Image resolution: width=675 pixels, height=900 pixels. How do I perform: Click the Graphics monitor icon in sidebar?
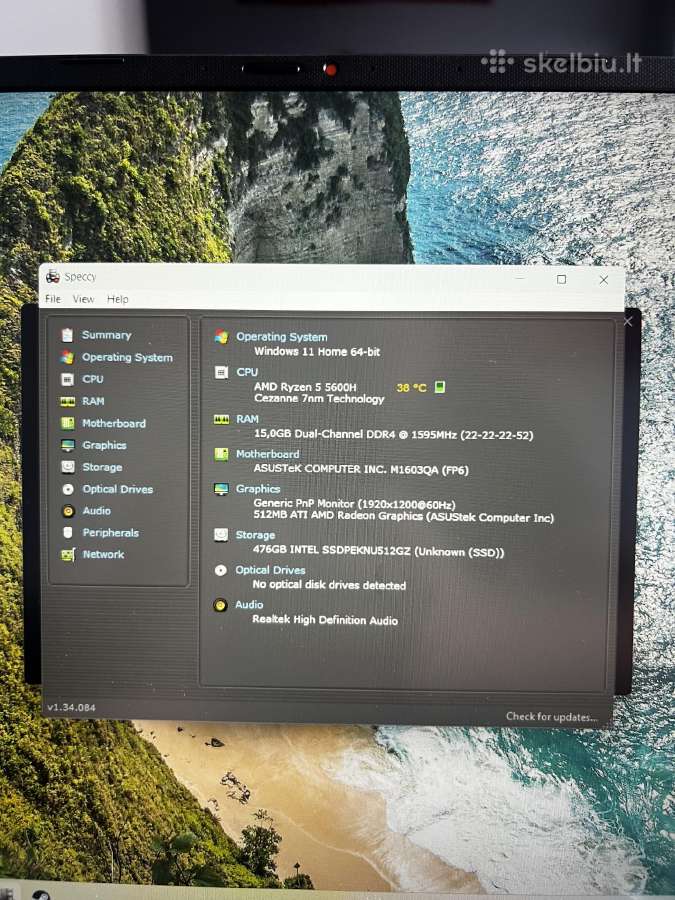pos(68,445)
